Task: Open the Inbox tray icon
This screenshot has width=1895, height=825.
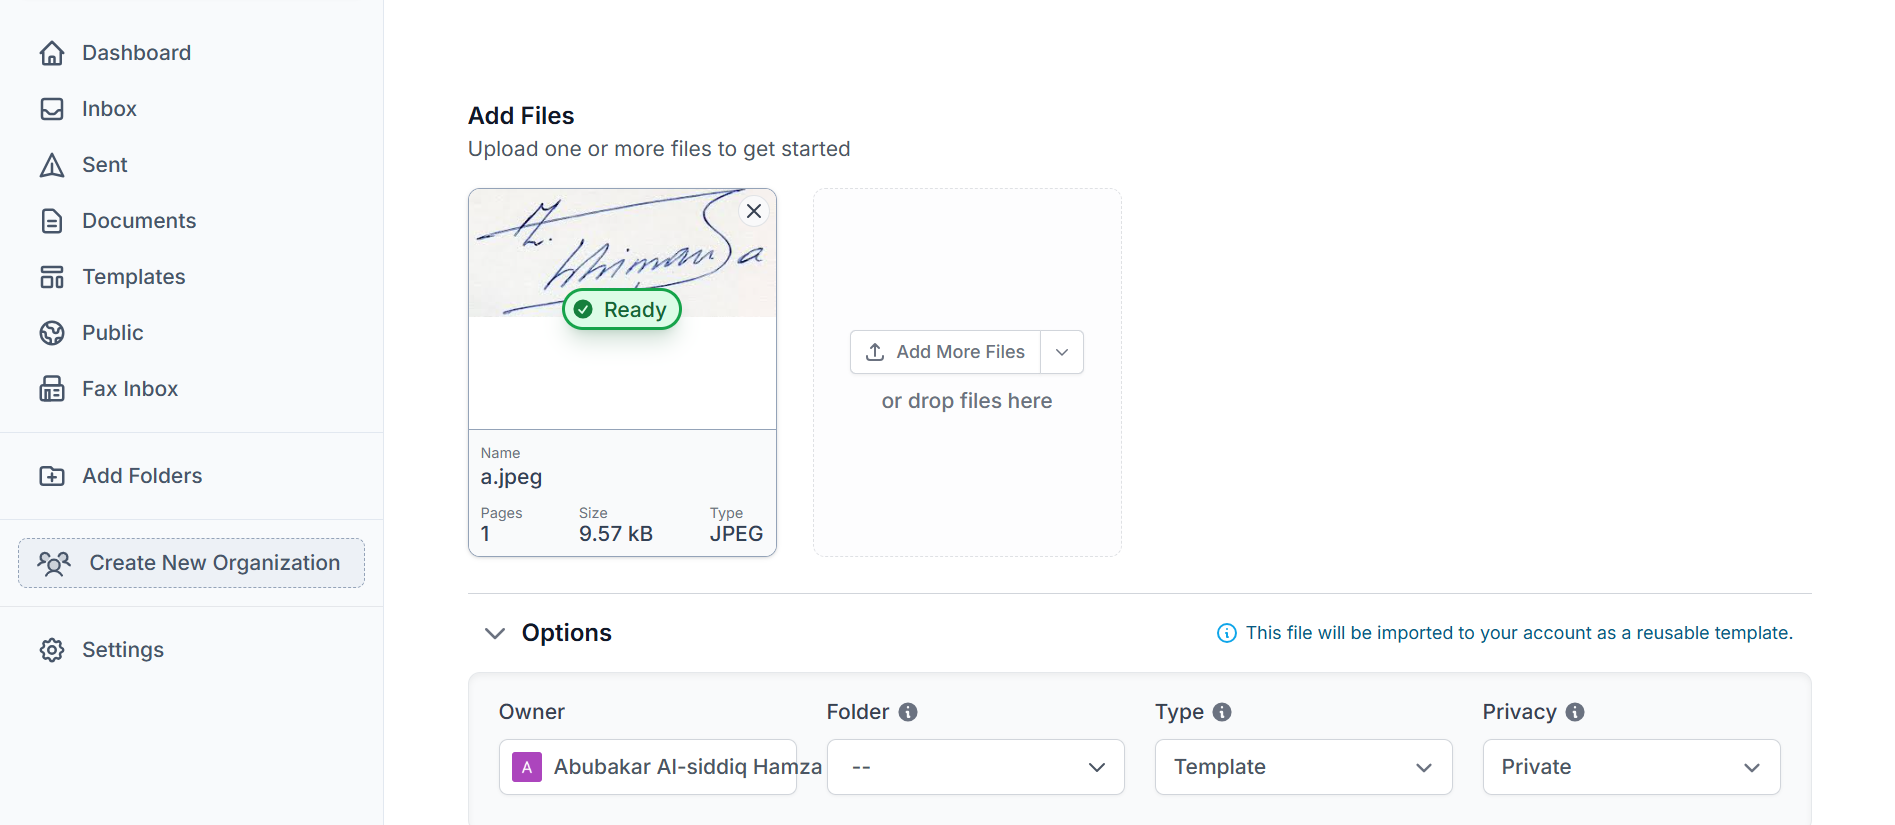Action: point(52,109)
